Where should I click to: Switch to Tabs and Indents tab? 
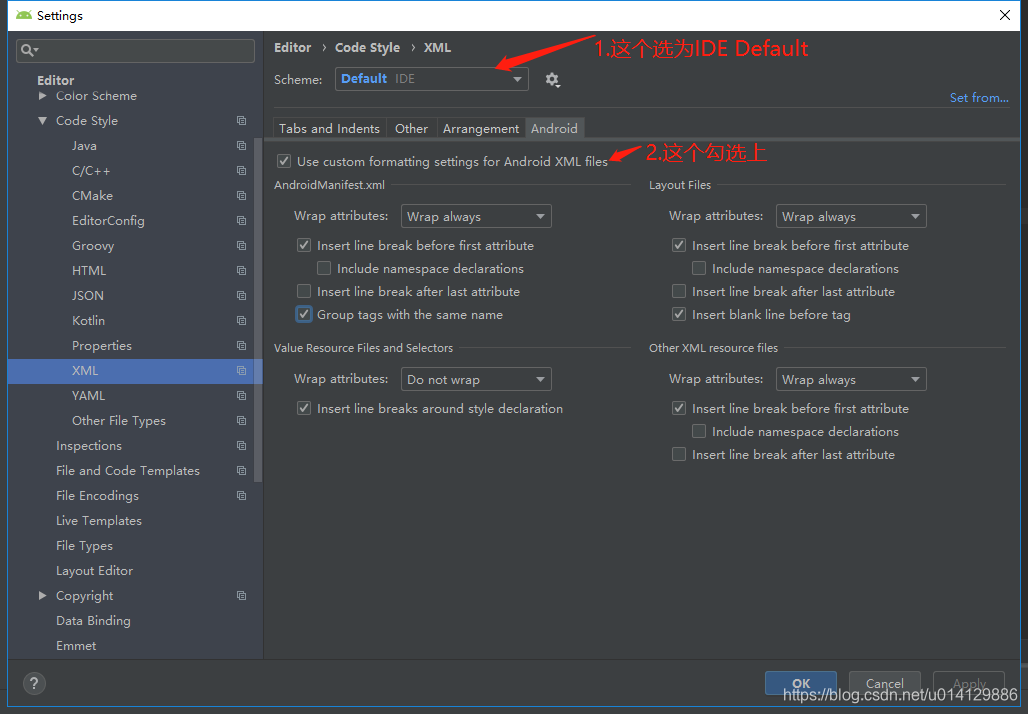(x=330, y=129)
